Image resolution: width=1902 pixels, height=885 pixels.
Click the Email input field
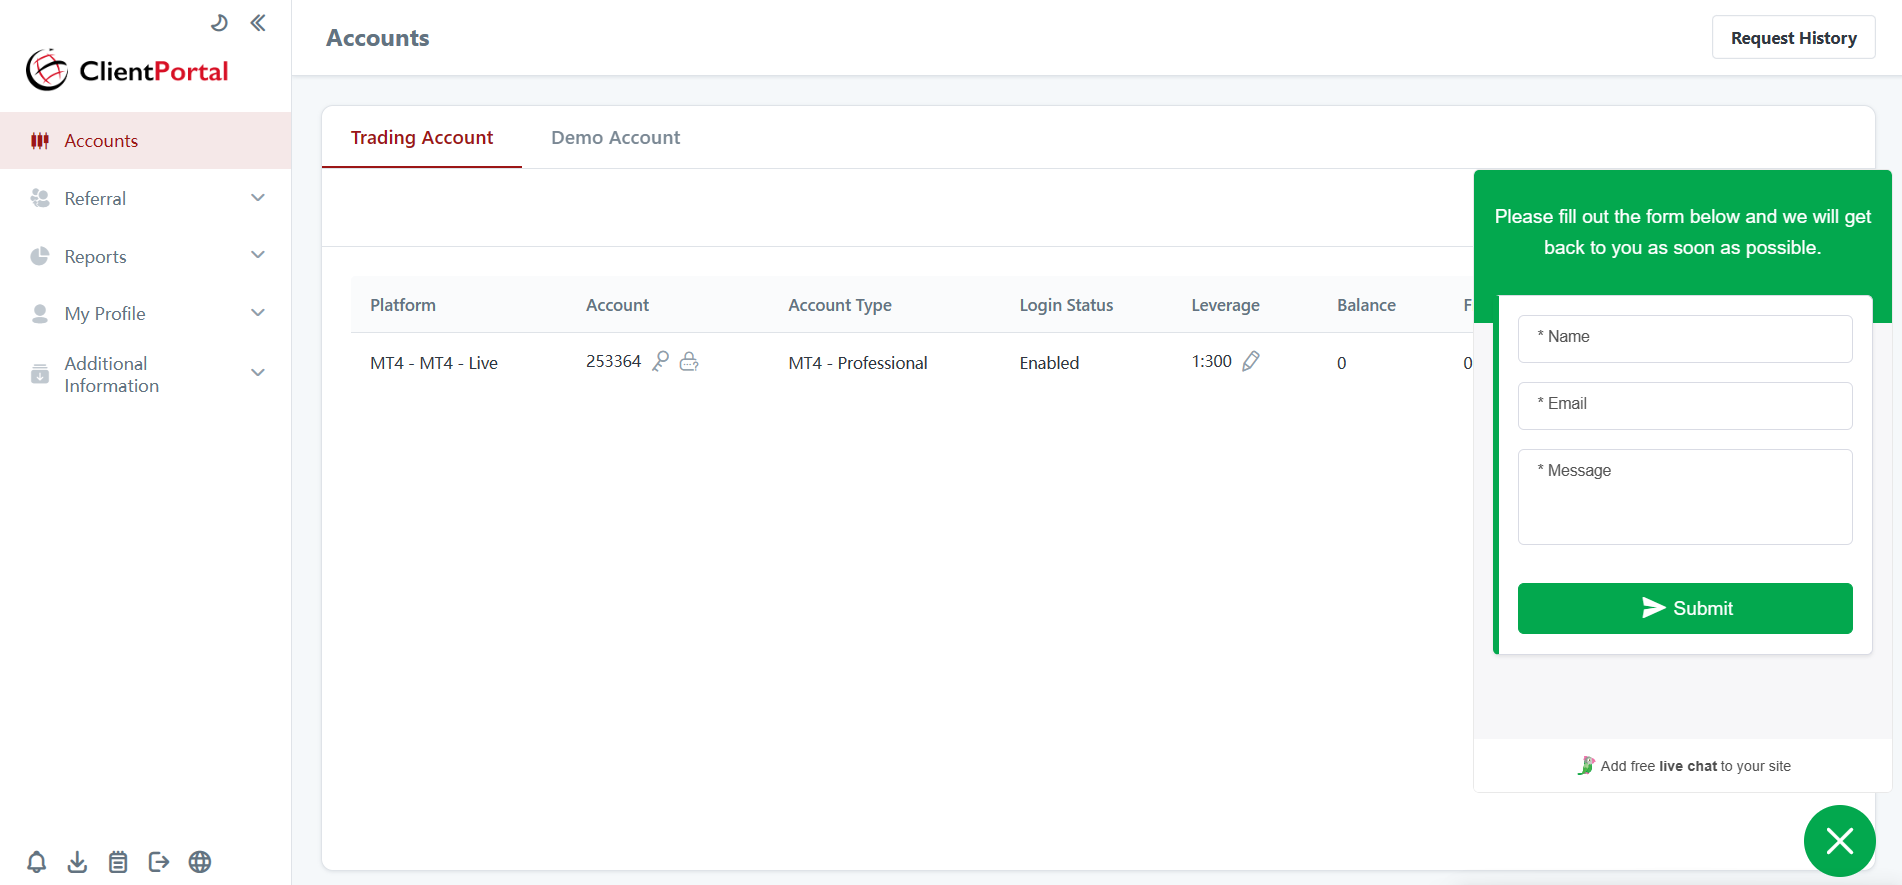coord(1685,405)
